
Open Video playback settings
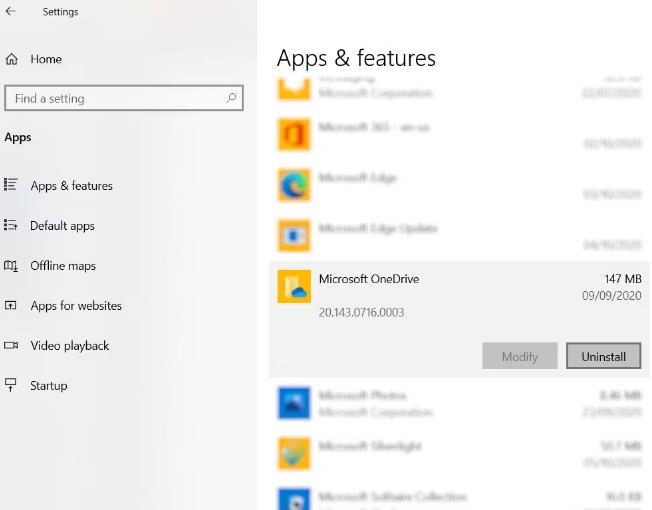(x=70, y=346)
